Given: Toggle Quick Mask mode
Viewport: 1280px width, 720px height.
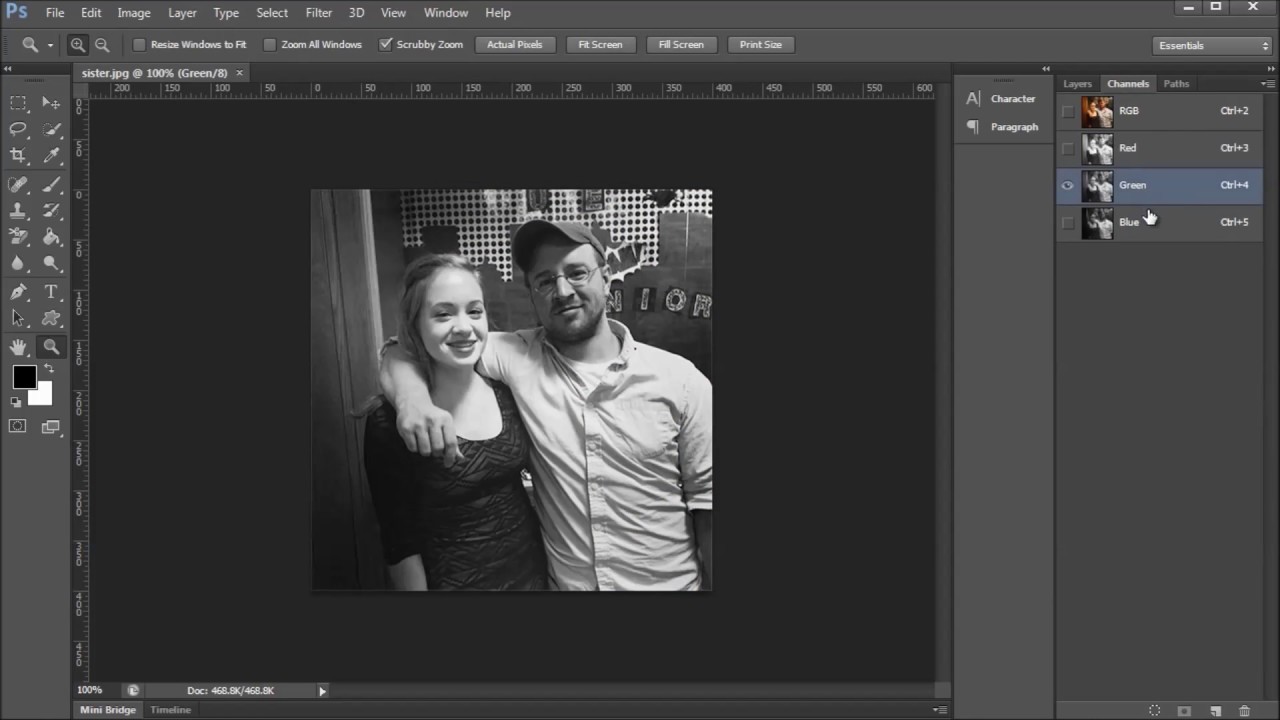Looking at the screenshot, I should [18, 427].
